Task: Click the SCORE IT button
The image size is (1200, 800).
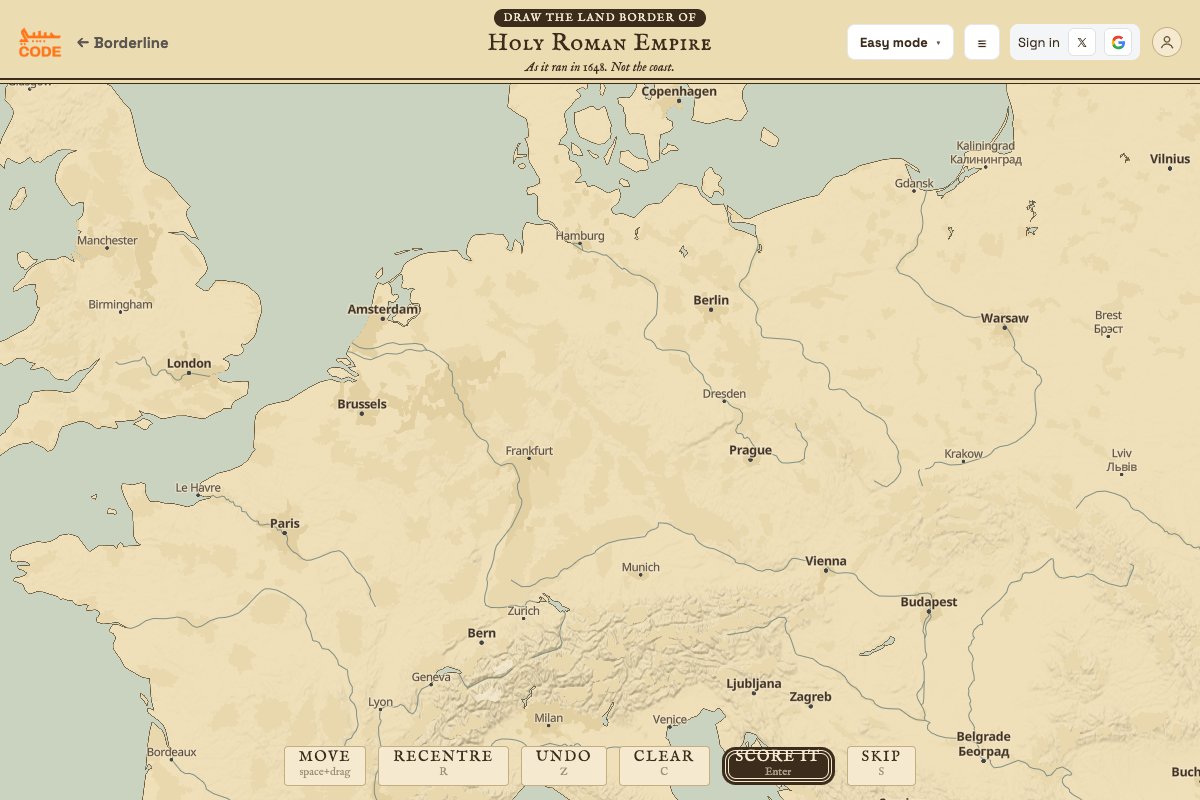Action: point(778,765)
